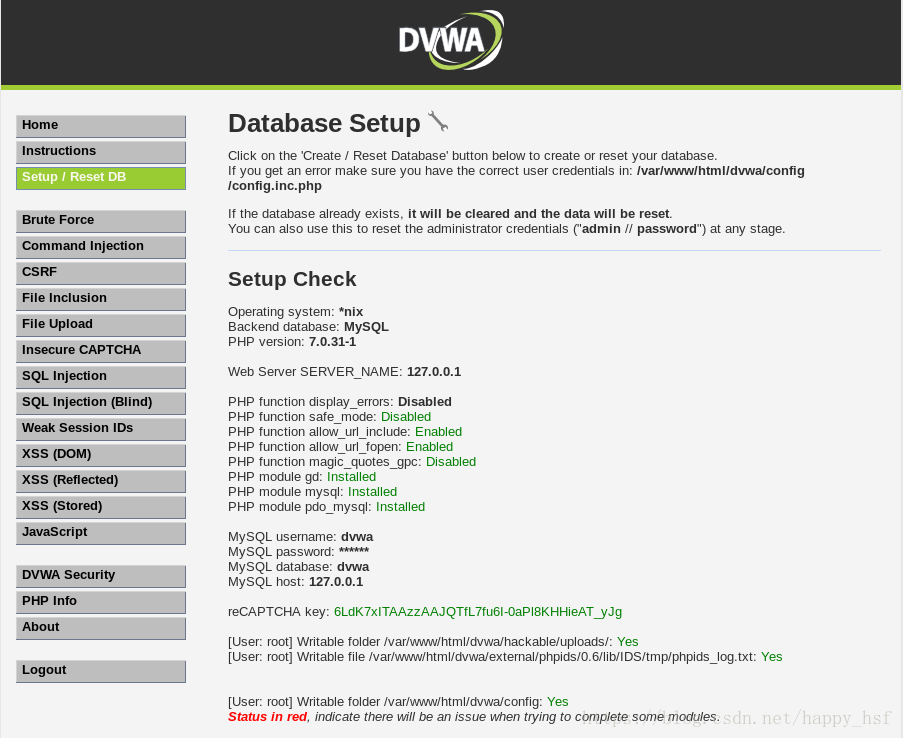Open Insecure CAPTCHA module

click(x=101, y=350)
